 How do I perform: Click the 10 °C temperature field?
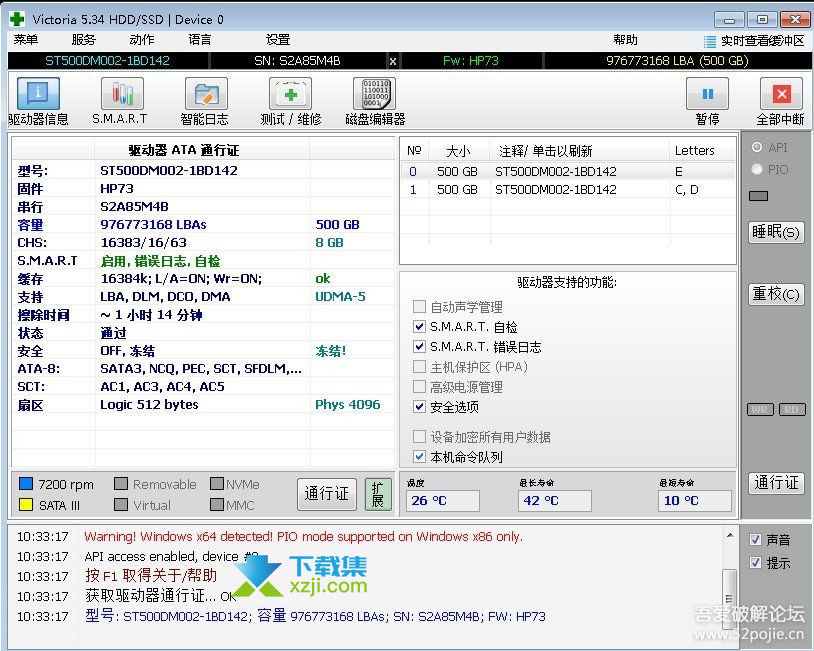tap(695, 500)
